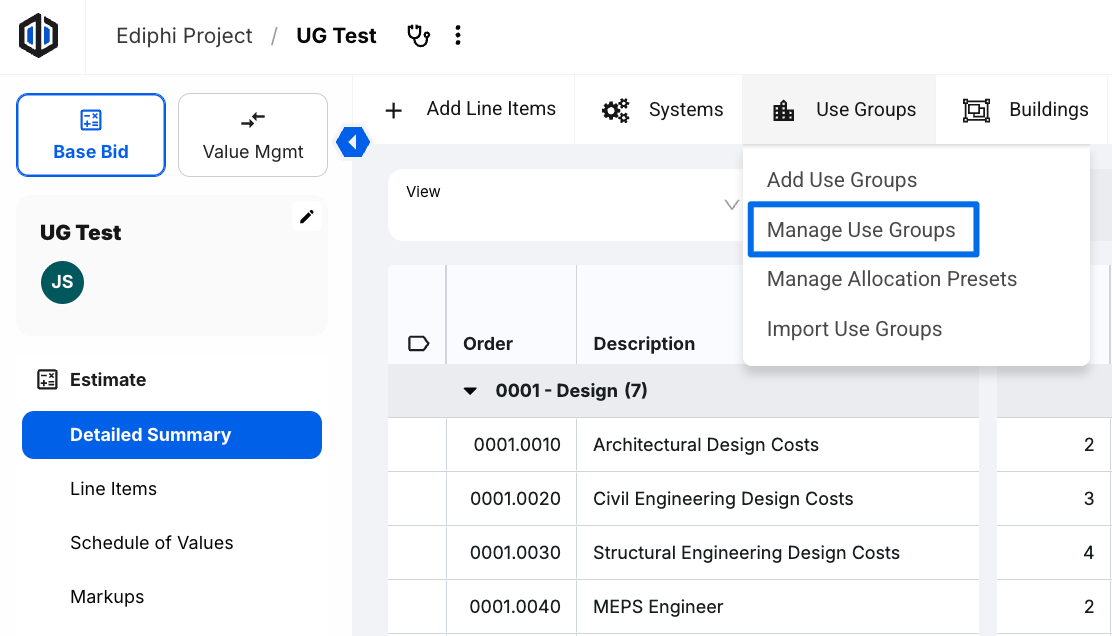Image resolution: width=1112 pixels, height=636 pixels.
Task: Open Markups in sidebar
Action: click(107, 597)
